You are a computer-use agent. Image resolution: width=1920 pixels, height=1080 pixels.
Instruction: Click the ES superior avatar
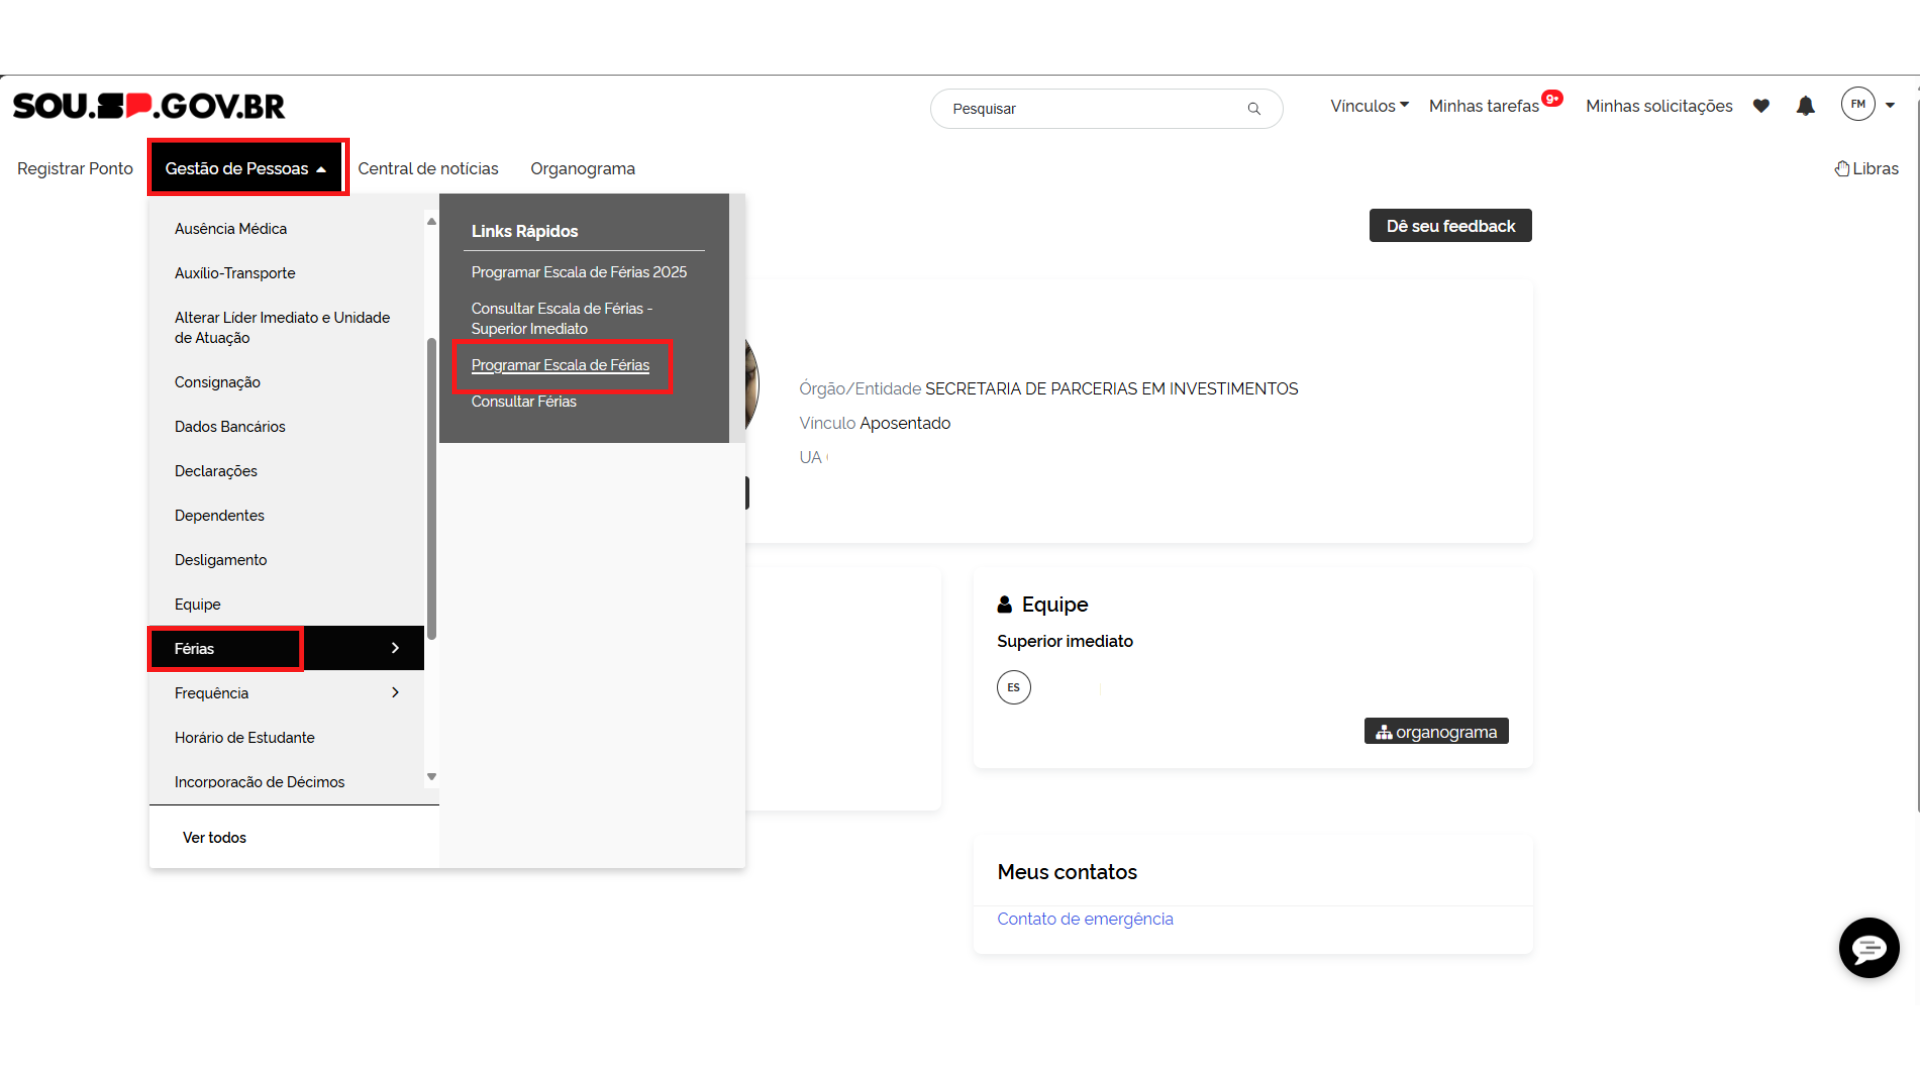[1013, 687]
